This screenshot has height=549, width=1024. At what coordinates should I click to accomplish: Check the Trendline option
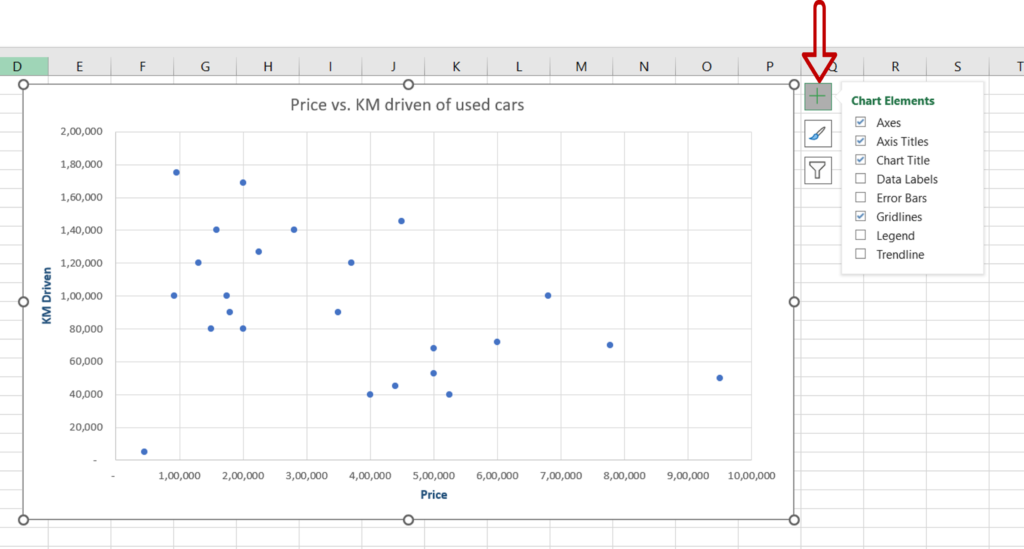[860, 254]
